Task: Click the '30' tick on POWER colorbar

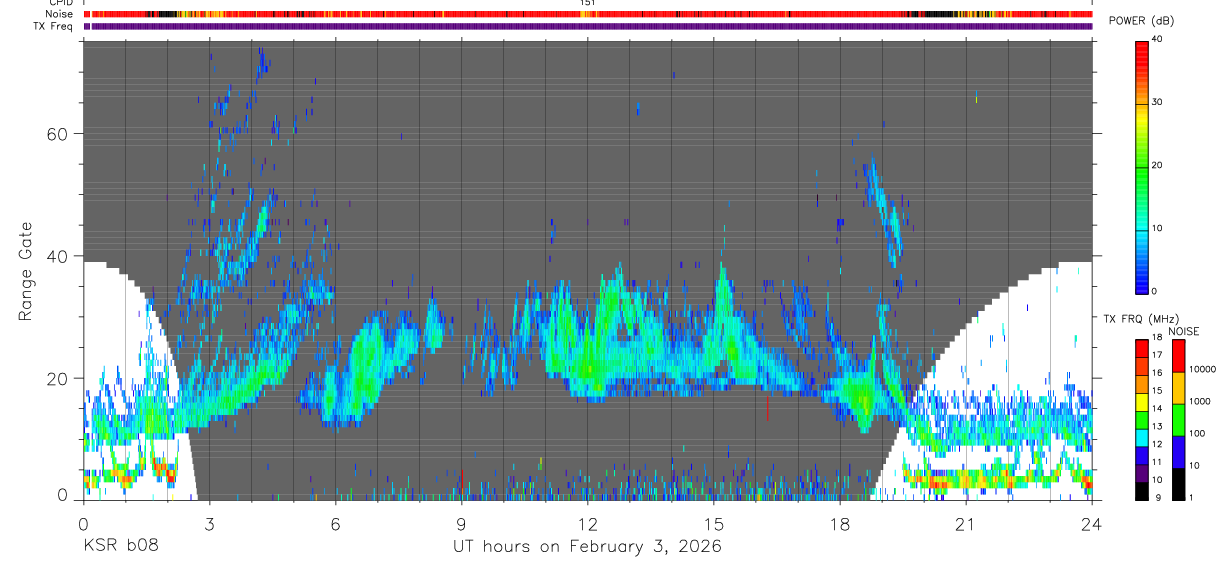Action: [1157, 102]
